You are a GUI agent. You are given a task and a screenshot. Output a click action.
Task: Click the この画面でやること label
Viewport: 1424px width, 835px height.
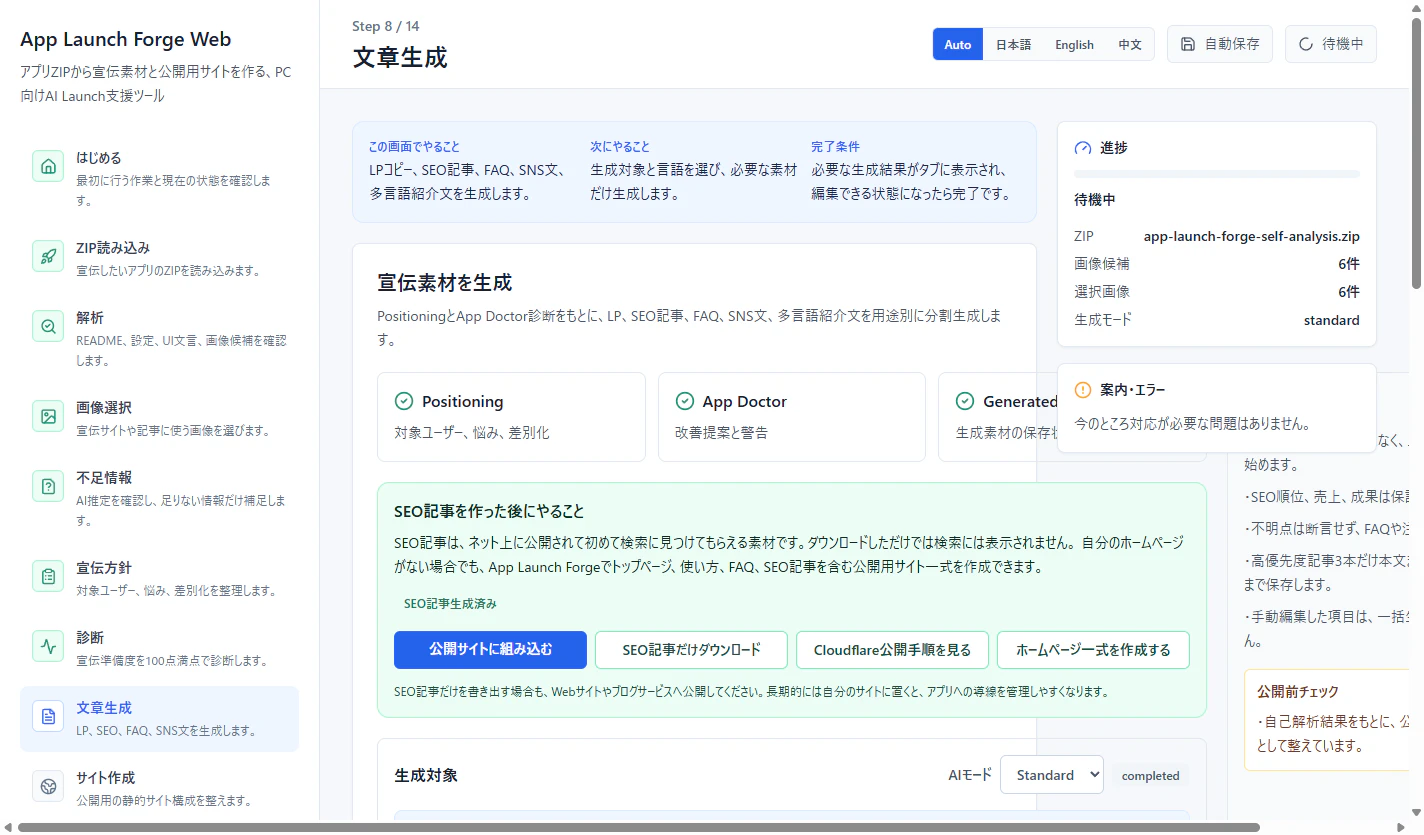pyautogui.click(x=414, y=146)
